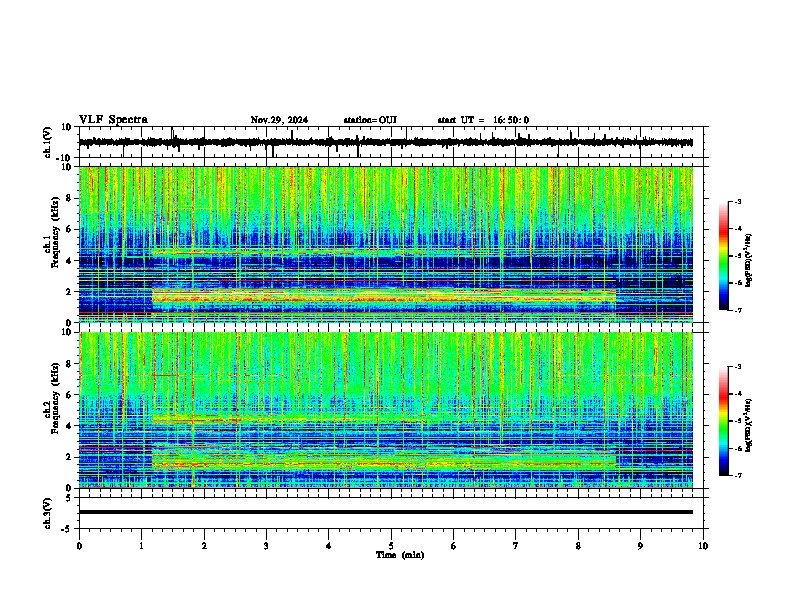Click the 'station=OUJ' label
The width and height of the screenshot is (792, 612).
click(x=370, y=120)
